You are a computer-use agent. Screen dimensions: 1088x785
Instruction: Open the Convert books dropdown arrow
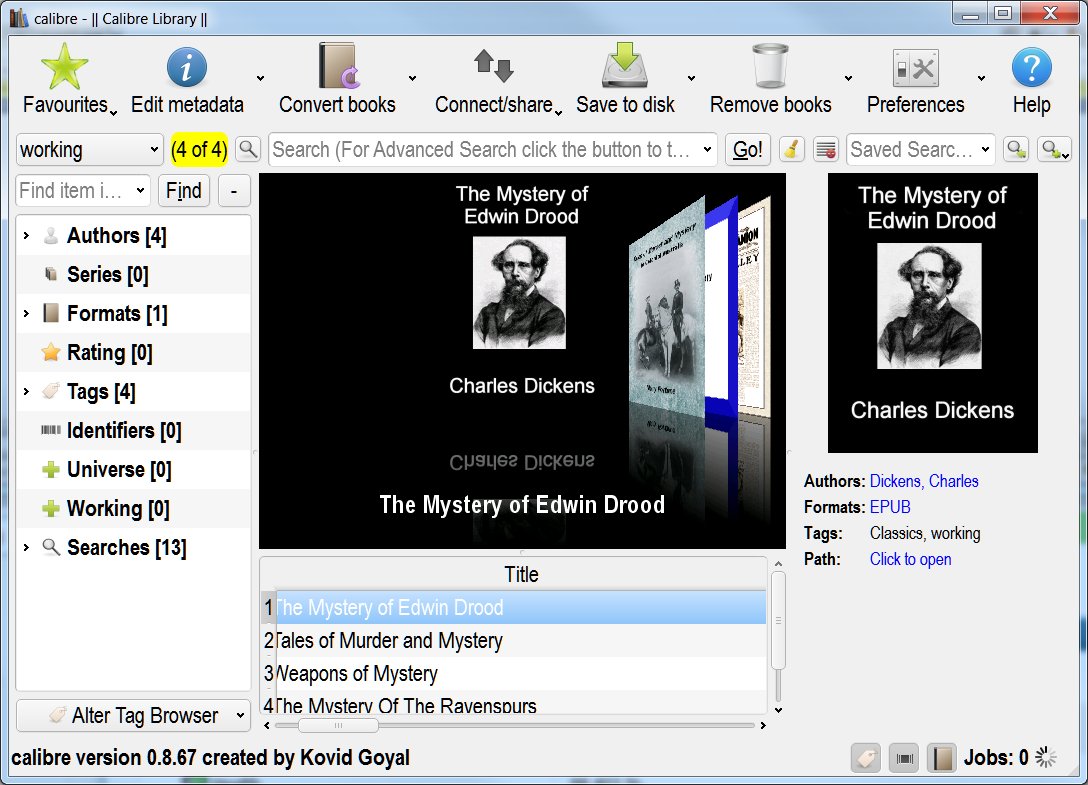(412, 78)
